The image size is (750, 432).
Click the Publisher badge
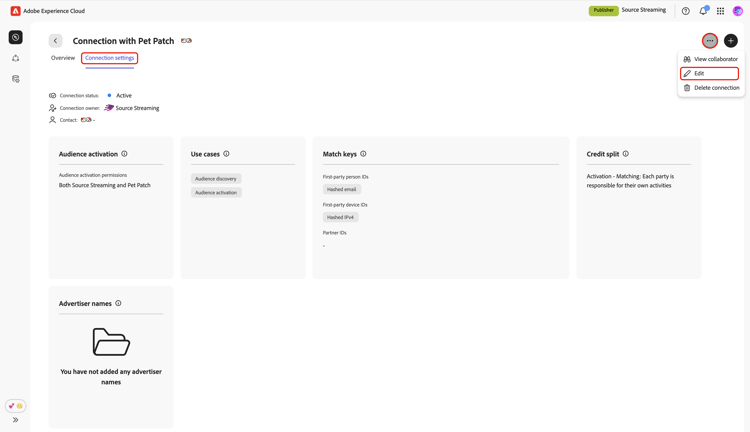[604, 10]
